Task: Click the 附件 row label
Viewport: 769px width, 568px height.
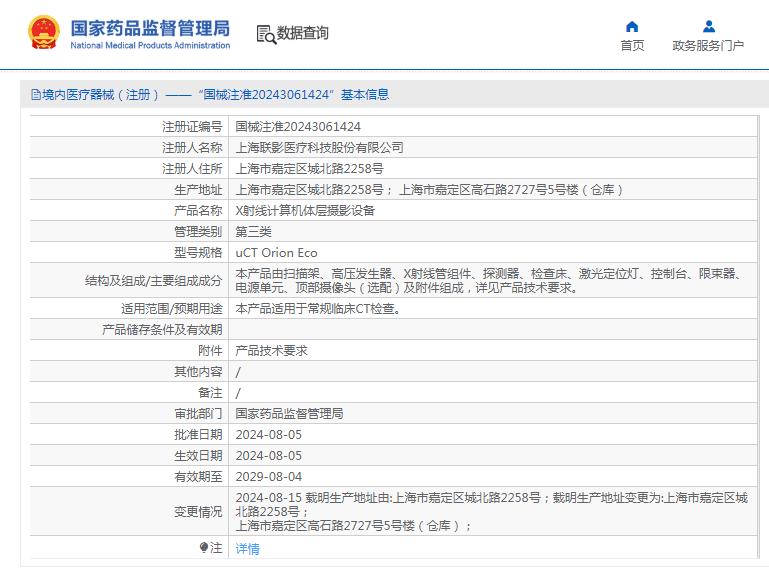Action: point(210,351)
